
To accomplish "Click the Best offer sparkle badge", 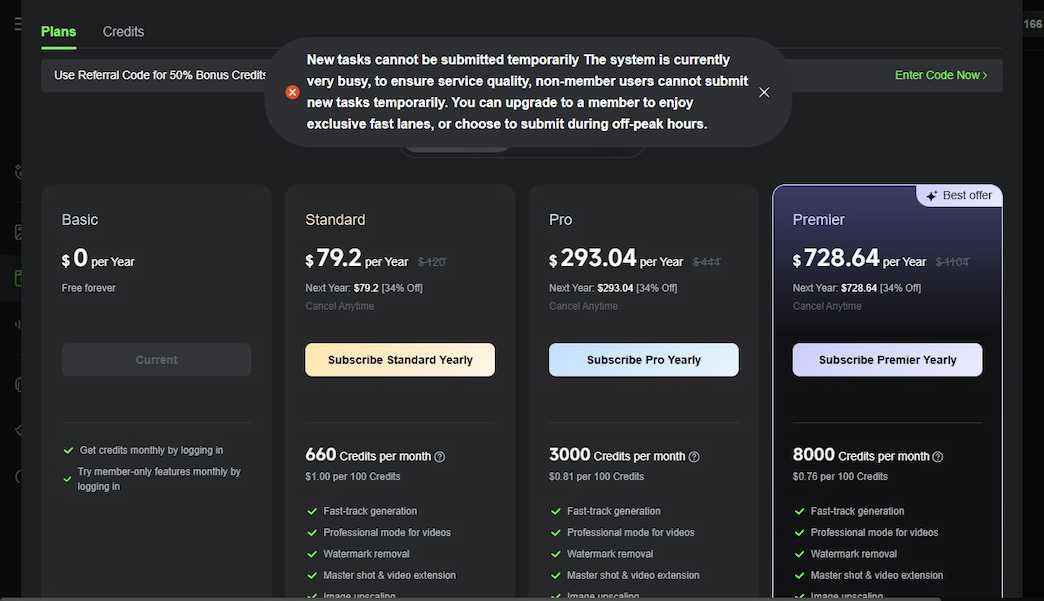I will tap(959, 196).
